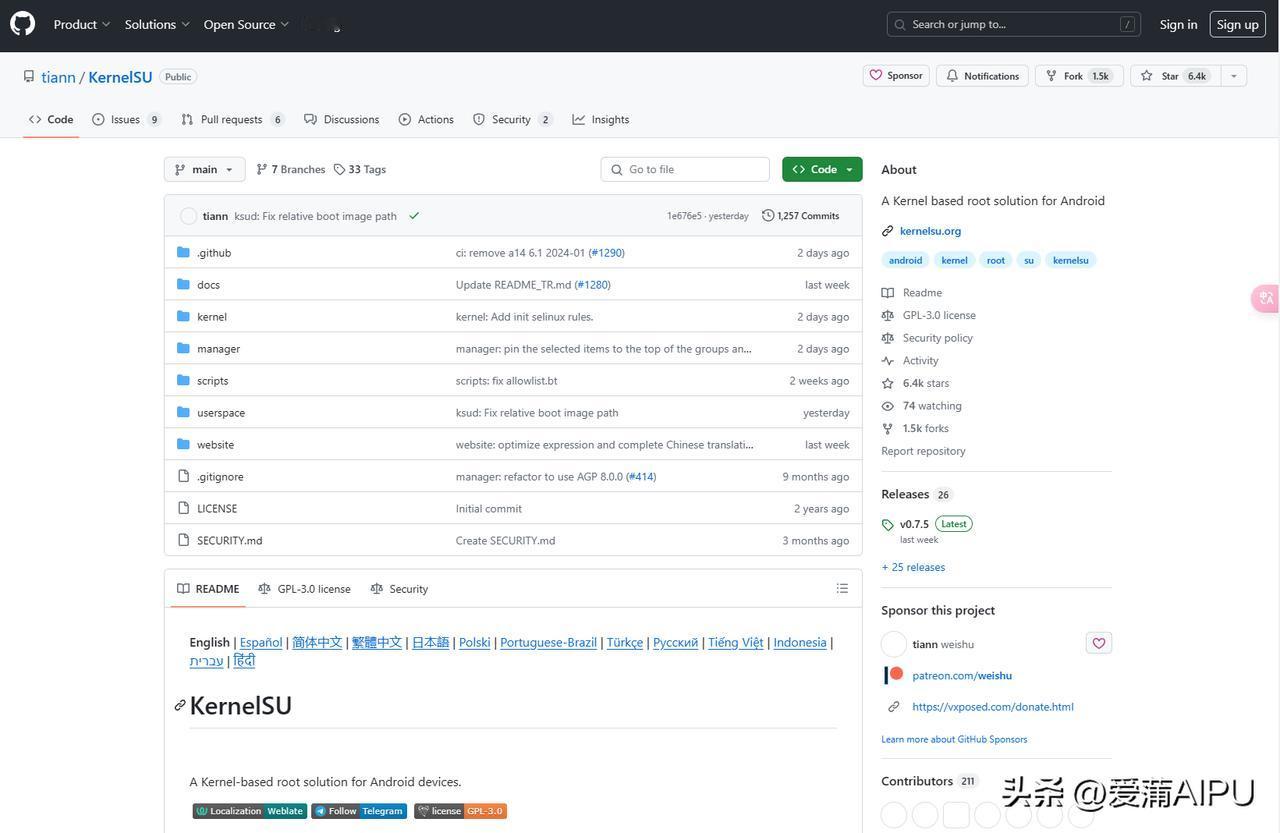Viewport: 1280px width, 833px height.
Task: Click the translate floating icon at right edge
Action: (1266, 298)
